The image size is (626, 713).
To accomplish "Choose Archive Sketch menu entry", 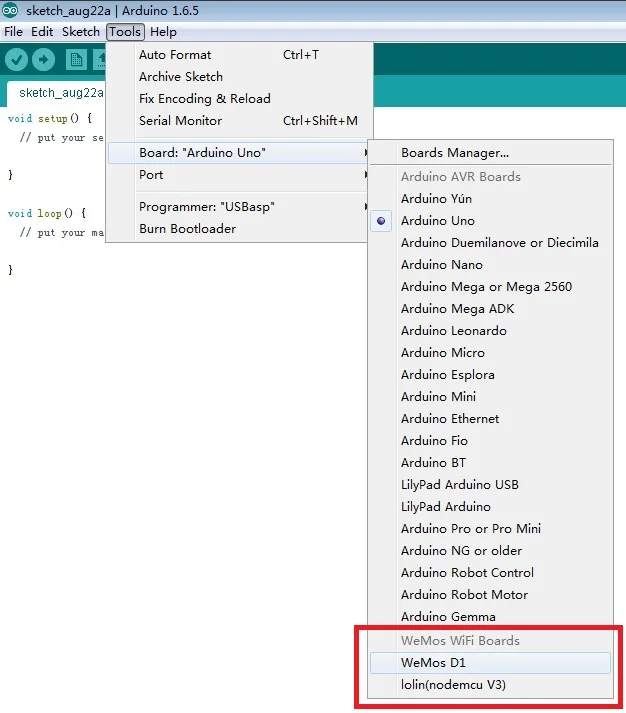I will point(240,77).
